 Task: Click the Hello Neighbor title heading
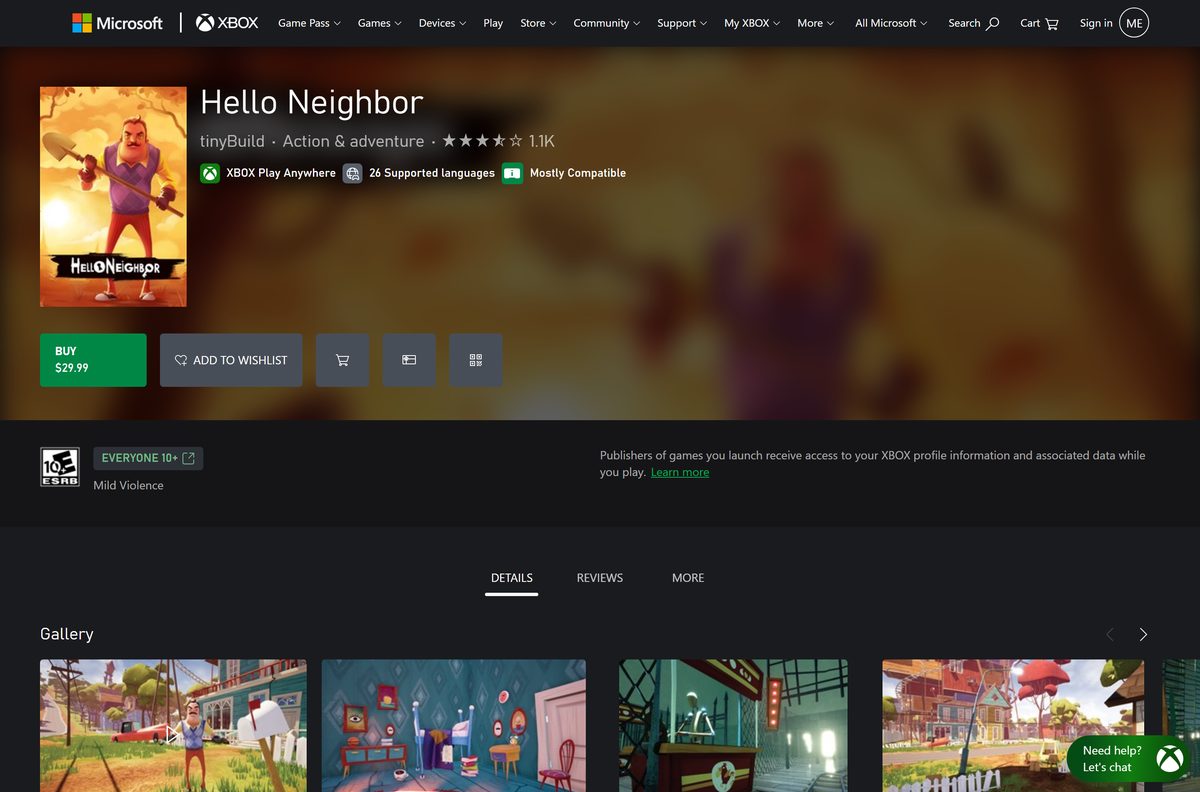click(312, 102)
